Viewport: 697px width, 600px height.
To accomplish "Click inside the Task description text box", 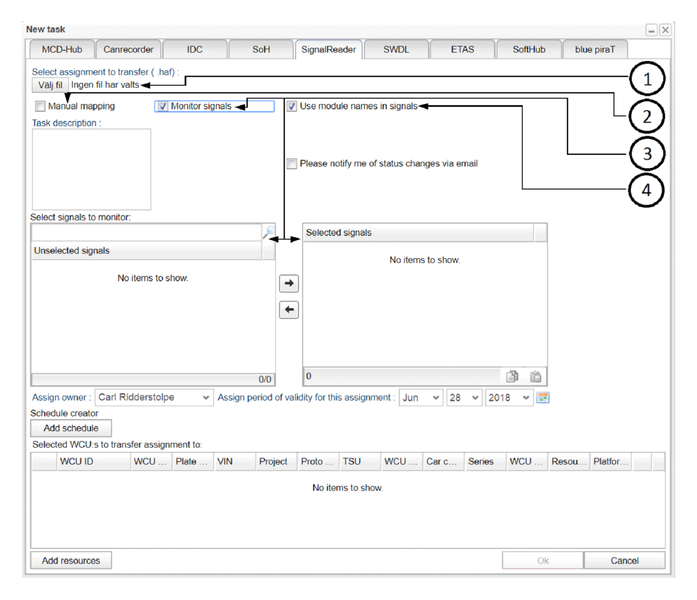I will (91, 169).
